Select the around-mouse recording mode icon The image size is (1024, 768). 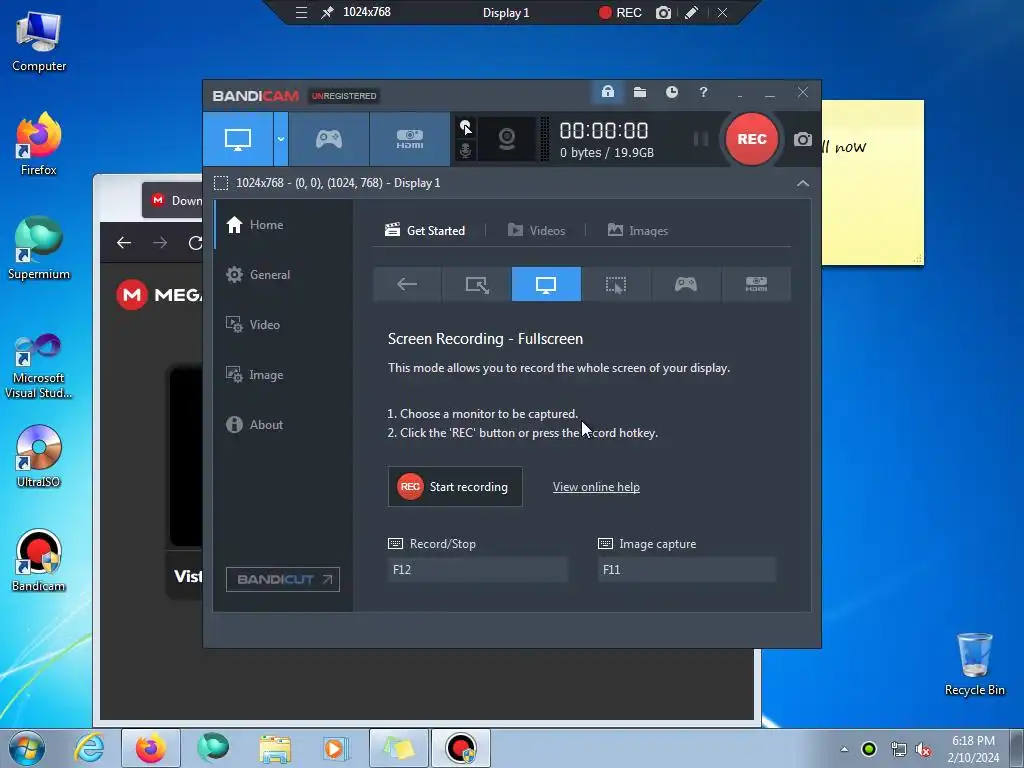[616, 284]
